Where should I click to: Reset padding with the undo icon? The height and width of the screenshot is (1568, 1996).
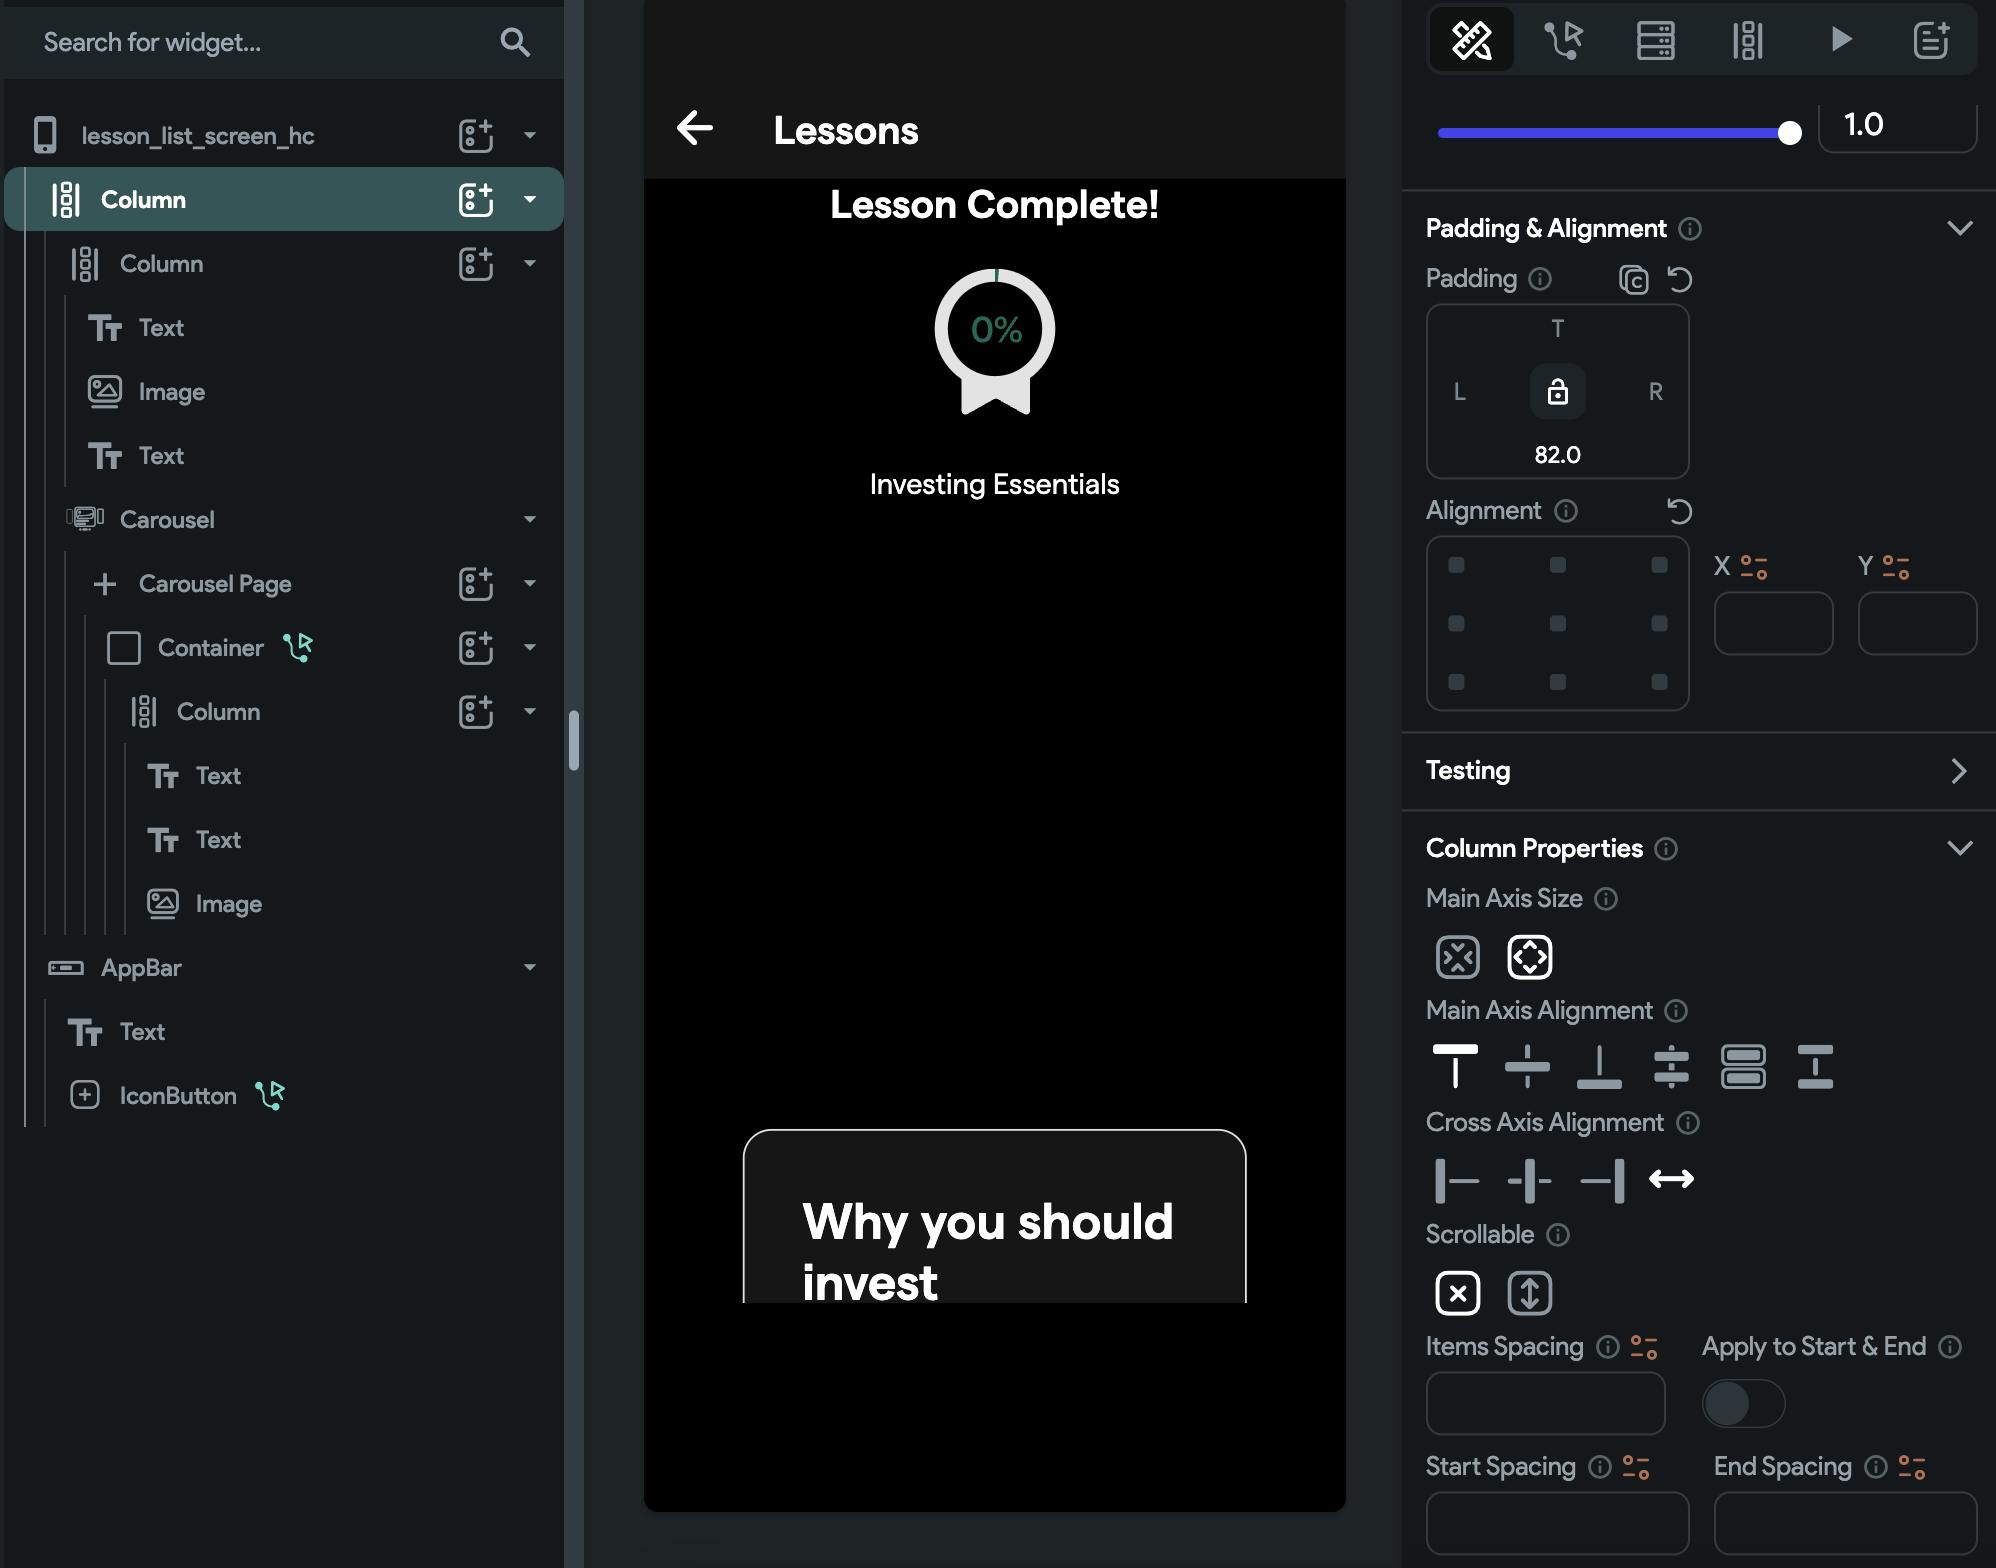point(1680,279)
